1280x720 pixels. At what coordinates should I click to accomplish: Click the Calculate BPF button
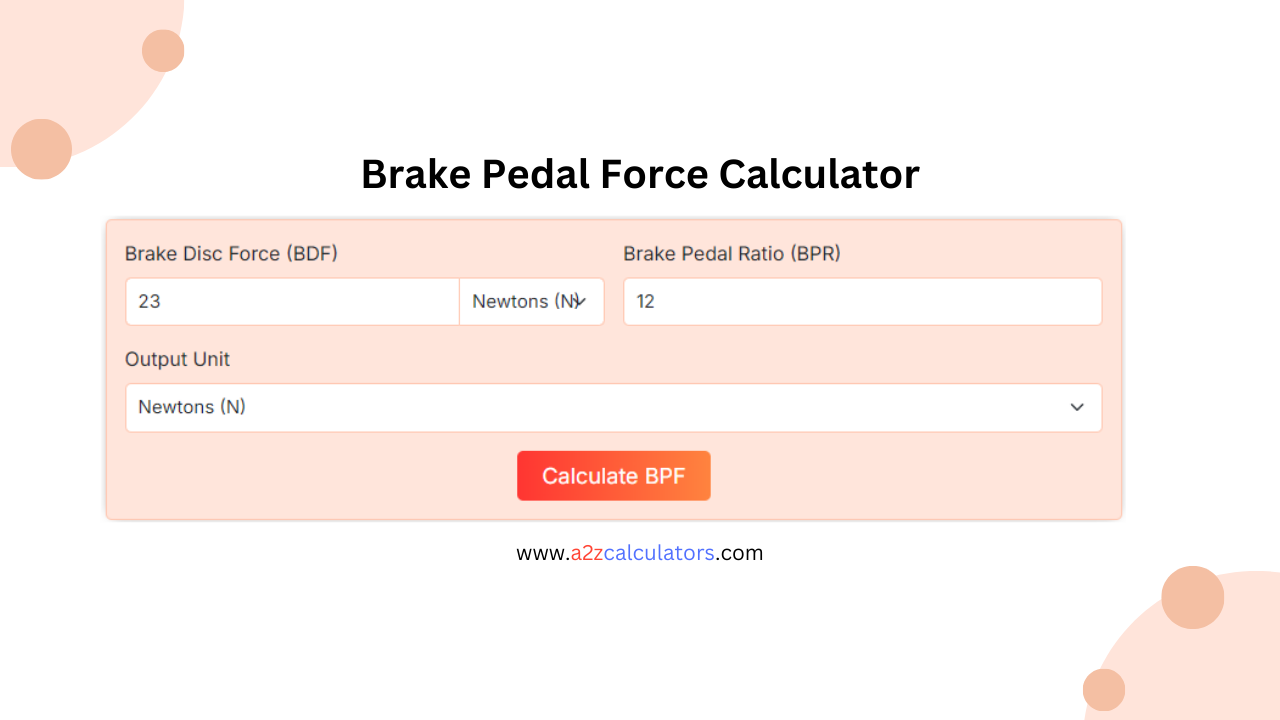613,475
